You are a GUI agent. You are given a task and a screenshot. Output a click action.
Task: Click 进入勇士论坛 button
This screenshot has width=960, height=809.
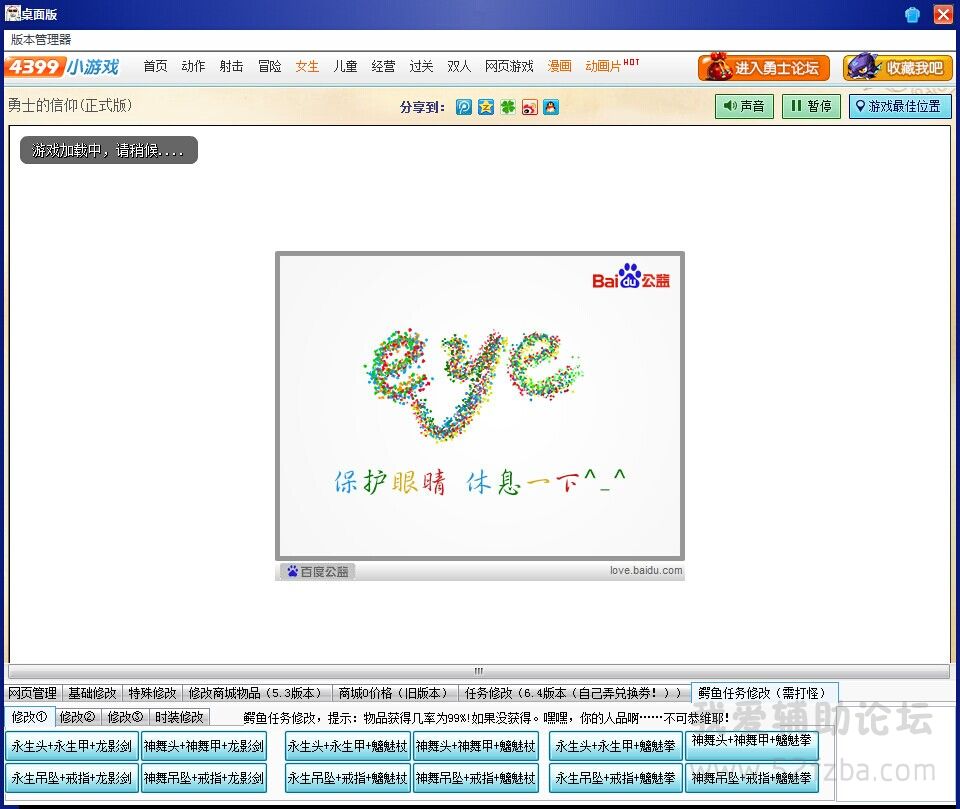(x=764, y=68)
